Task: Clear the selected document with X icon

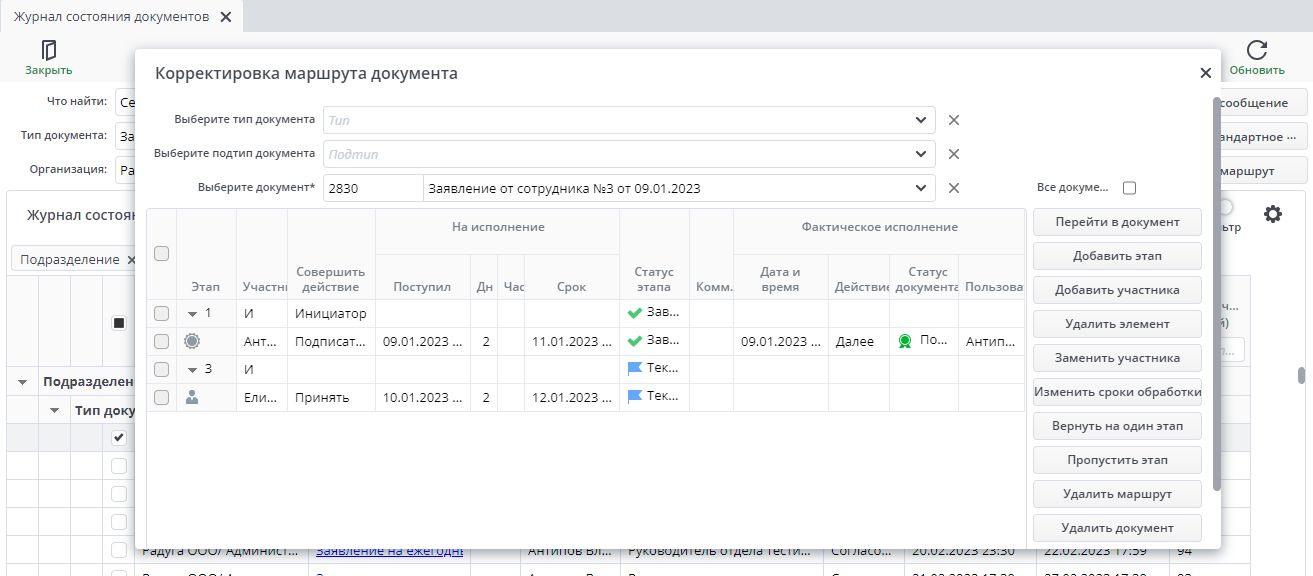Action: coord(953,188)
